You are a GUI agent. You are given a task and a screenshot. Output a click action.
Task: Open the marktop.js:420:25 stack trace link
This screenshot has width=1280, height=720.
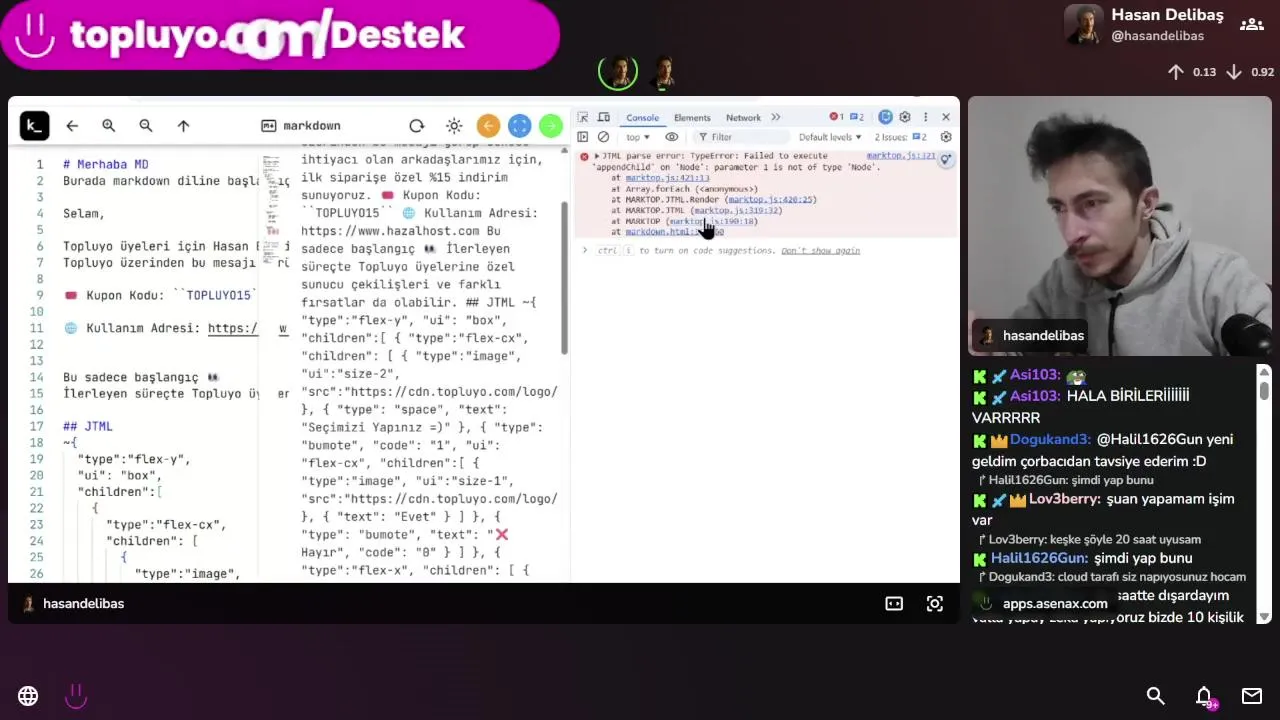pyautogui.click(x=771, y=200)
